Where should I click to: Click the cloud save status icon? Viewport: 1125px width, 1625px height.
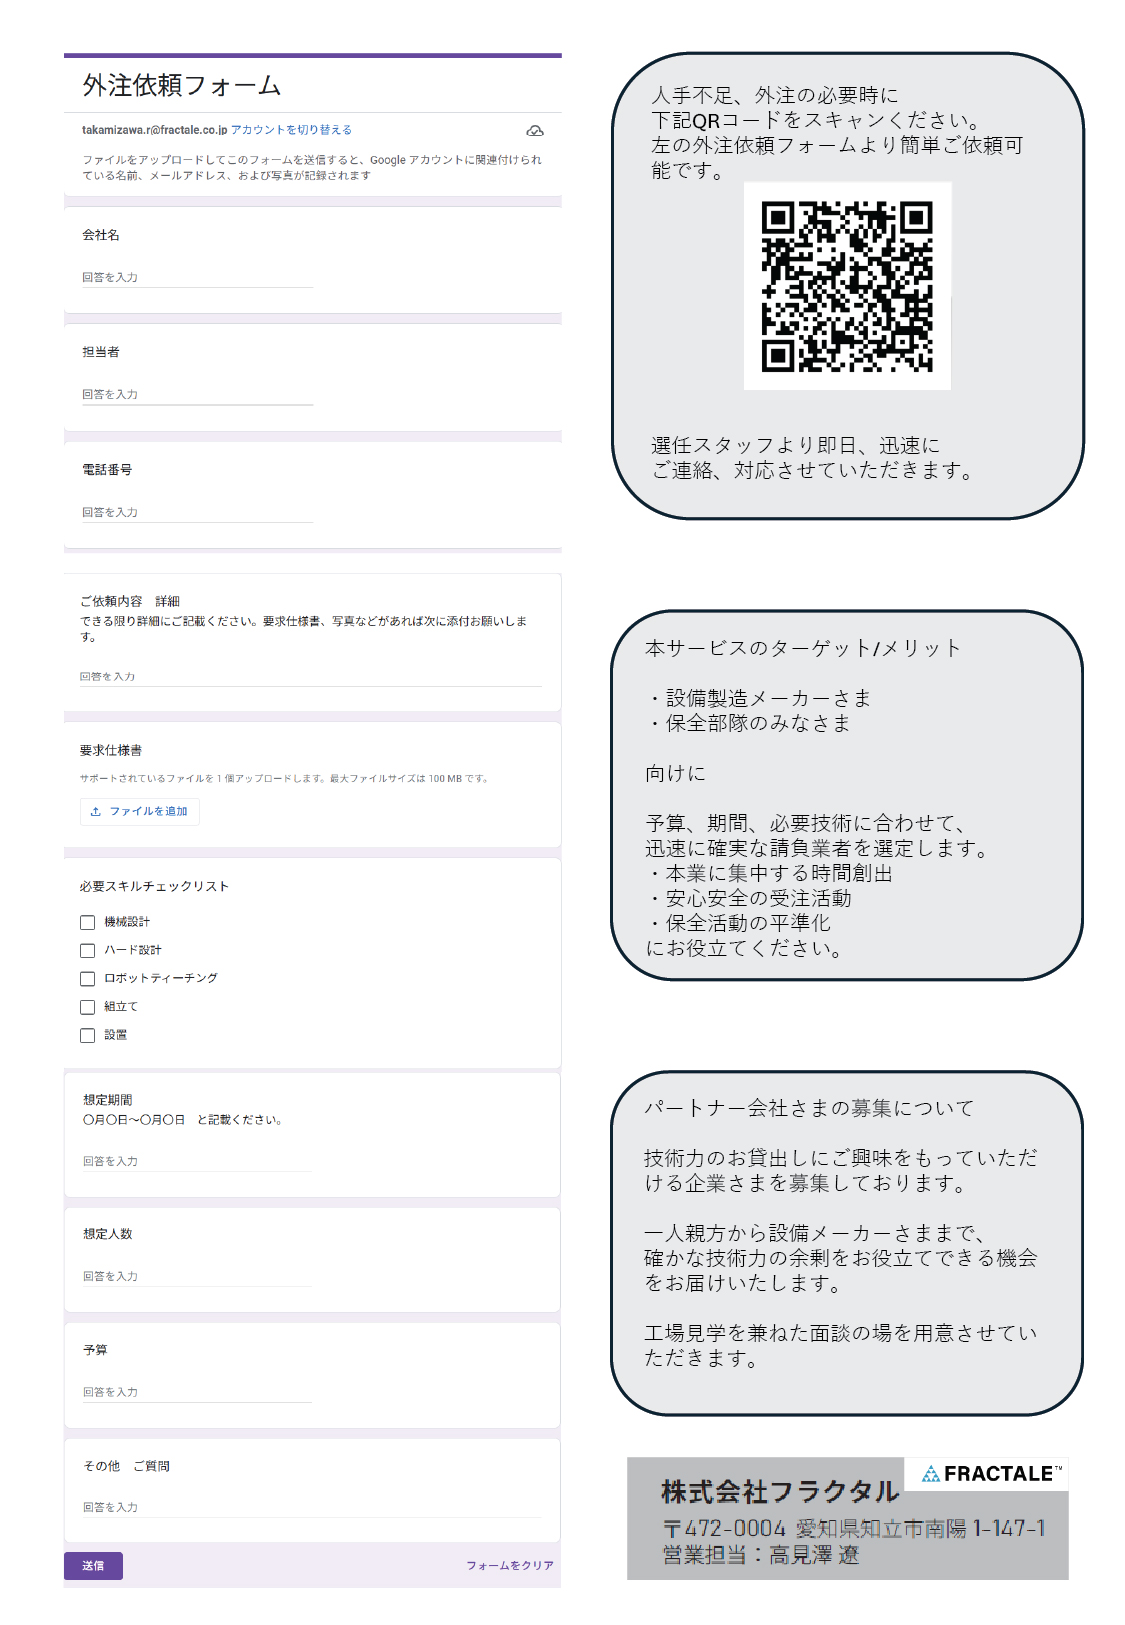(535, 131)
